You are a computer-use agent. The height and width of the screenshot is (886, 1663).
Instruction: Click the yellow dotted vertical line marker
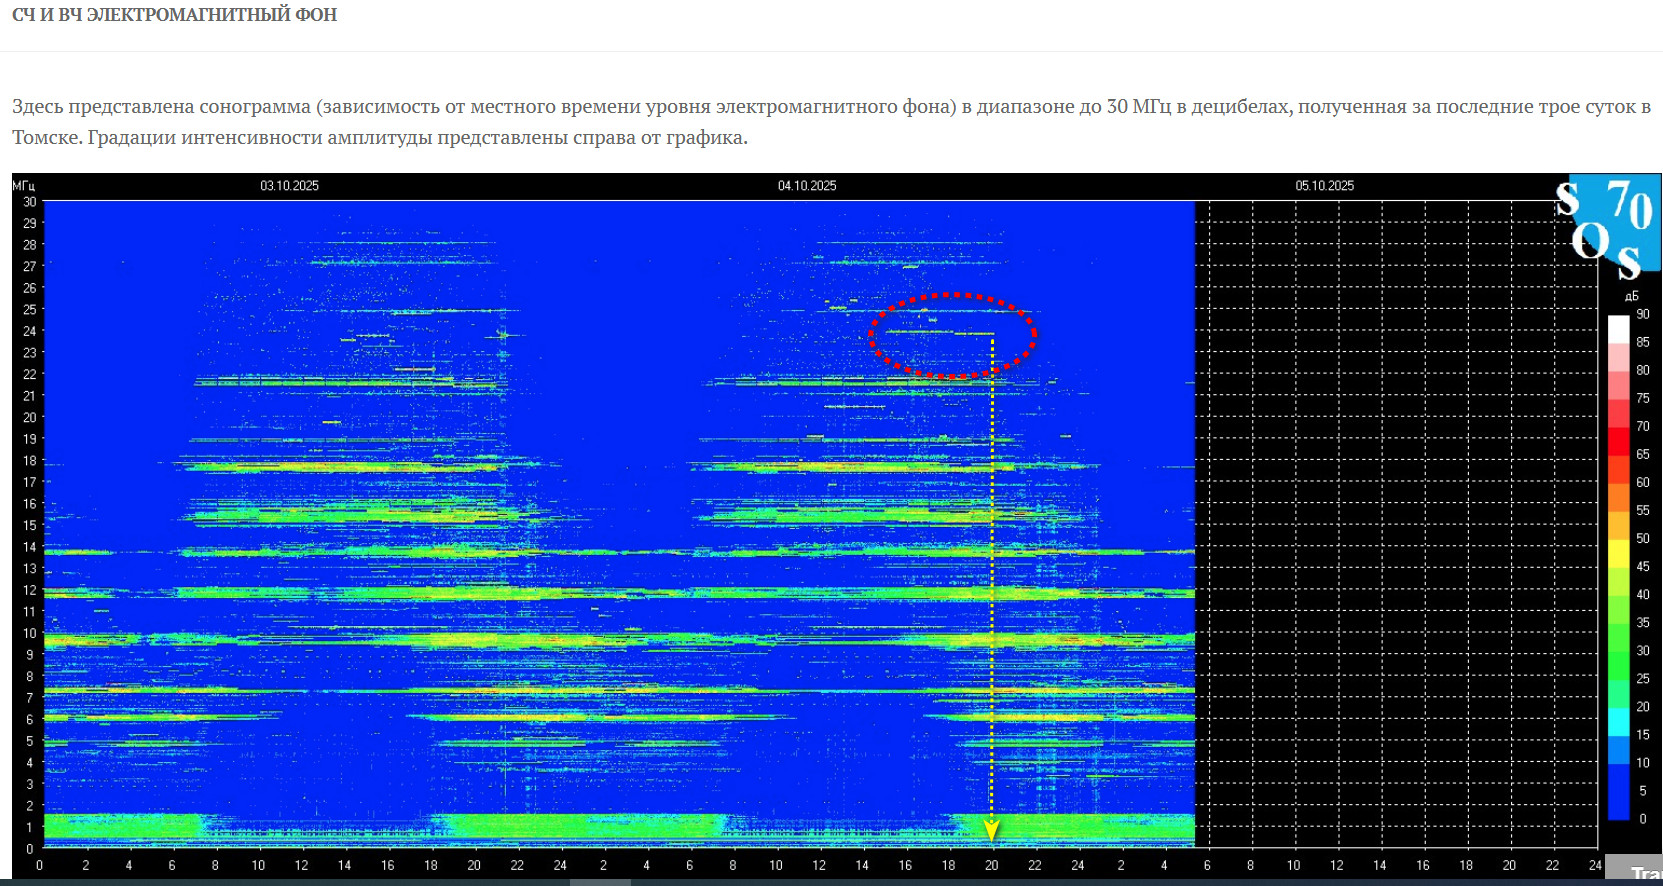click(x=992, y=600)
